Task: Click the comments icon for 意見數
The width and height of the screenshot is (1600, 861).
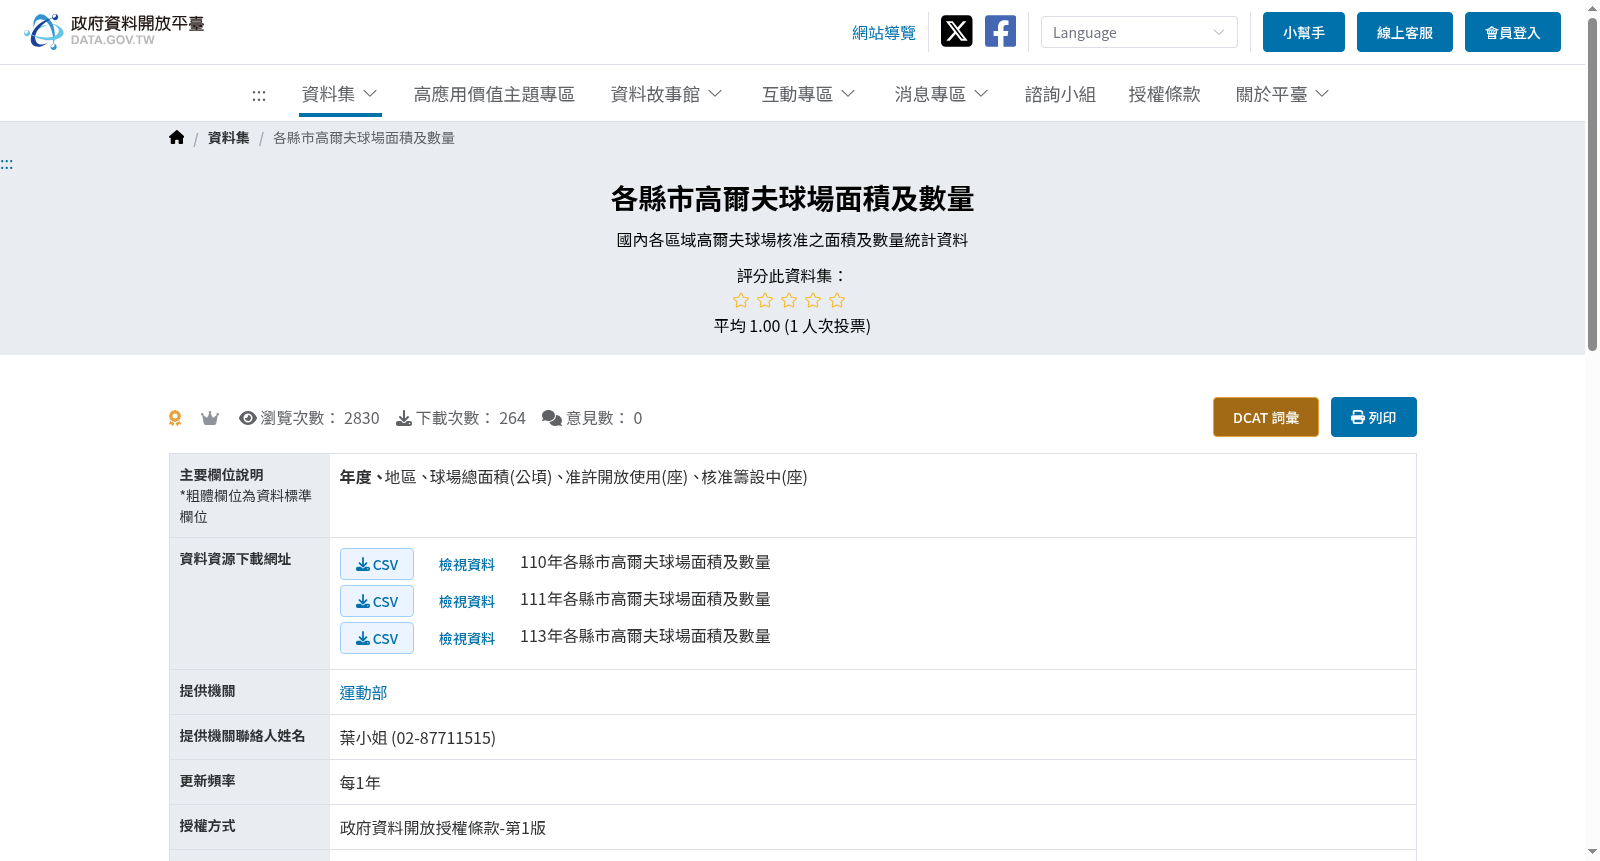Action: pyautogui.click(x=552, y=418)
